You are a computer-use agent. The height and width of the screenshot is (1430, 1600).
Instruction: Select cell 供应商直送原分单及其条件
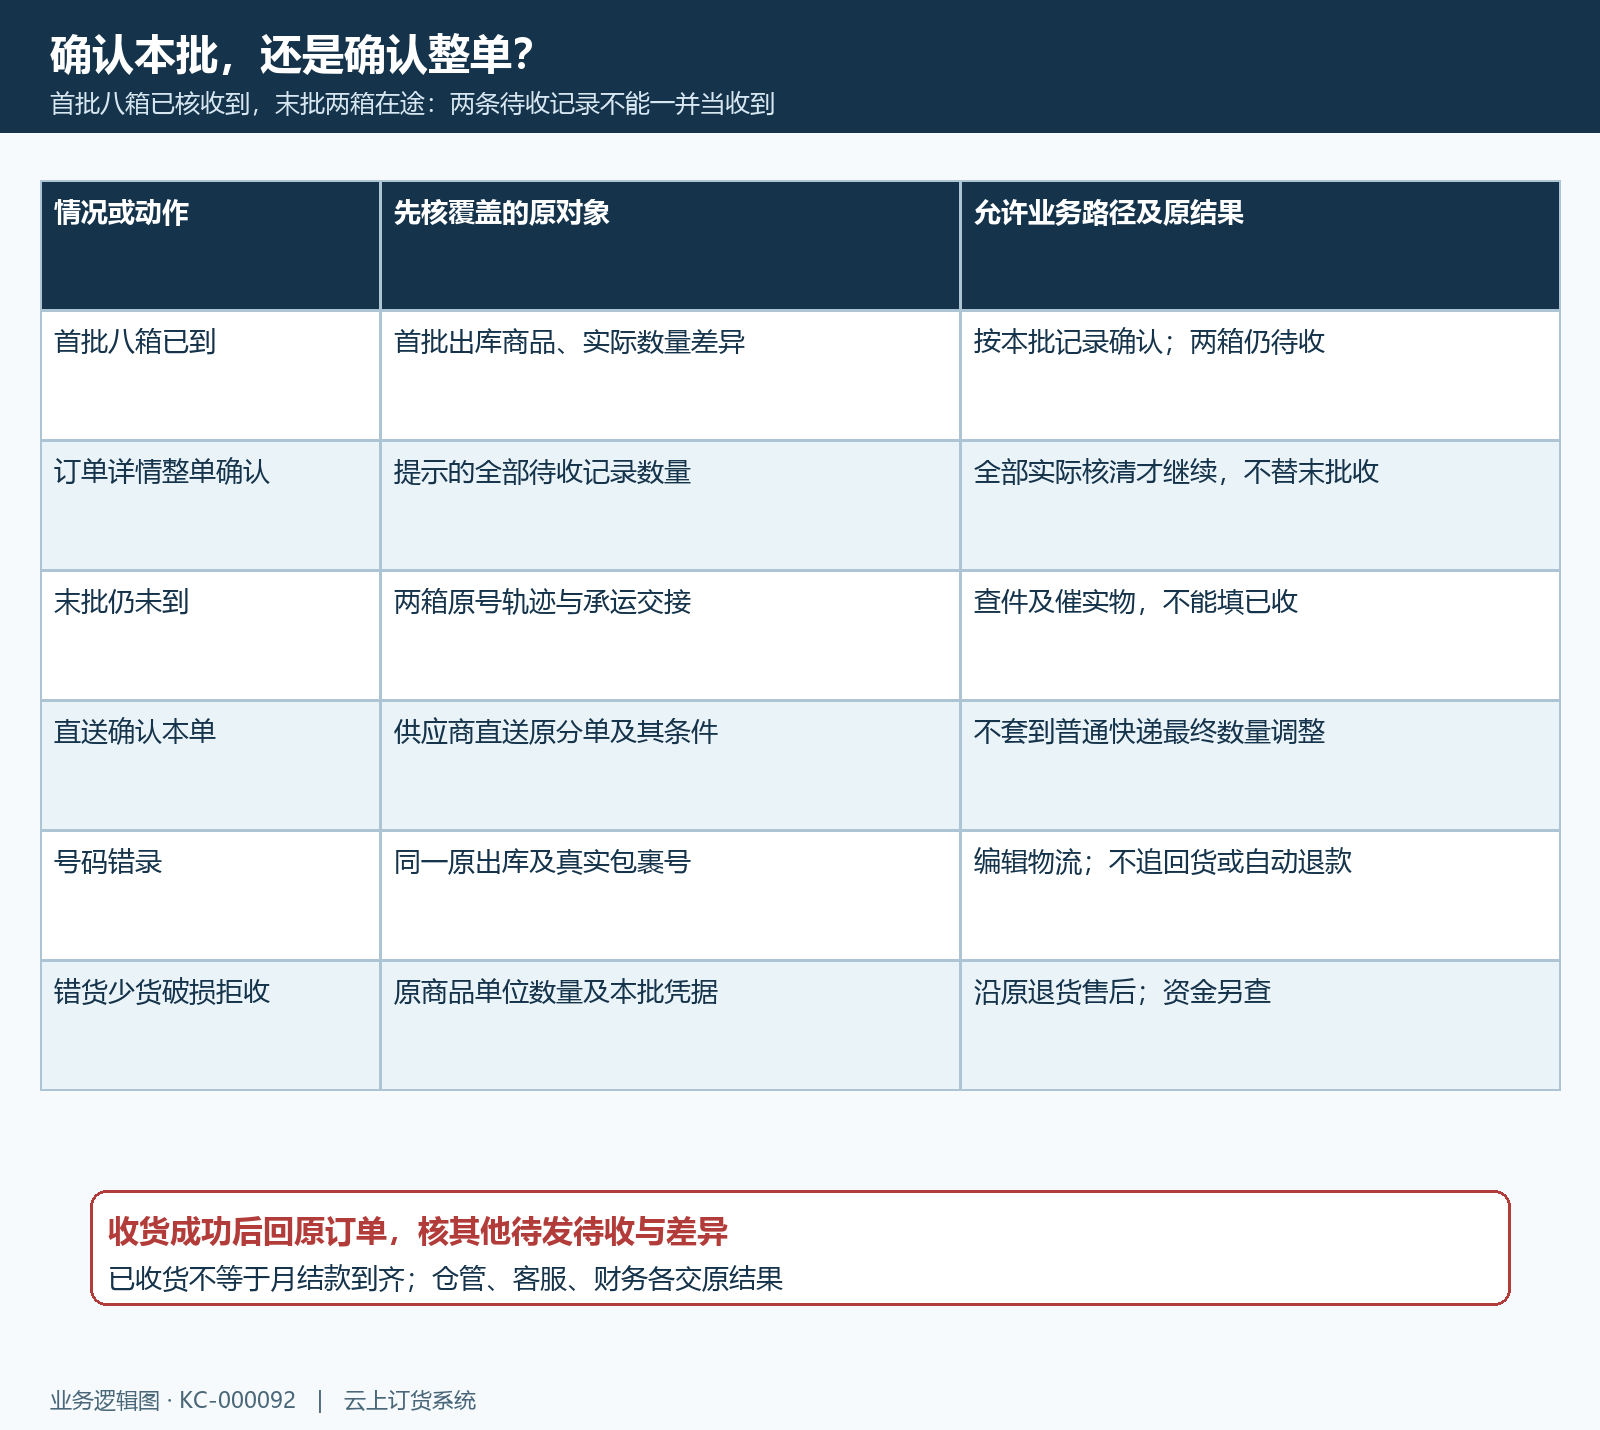point(670,765)
